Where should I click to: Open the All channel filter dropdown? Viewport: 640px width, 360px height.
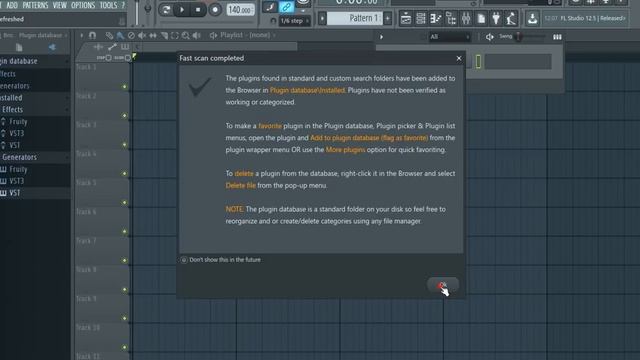450,37
